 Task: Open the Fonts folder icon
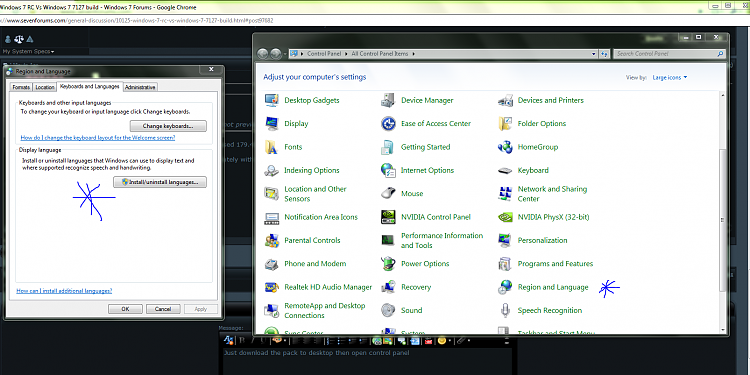272,147
